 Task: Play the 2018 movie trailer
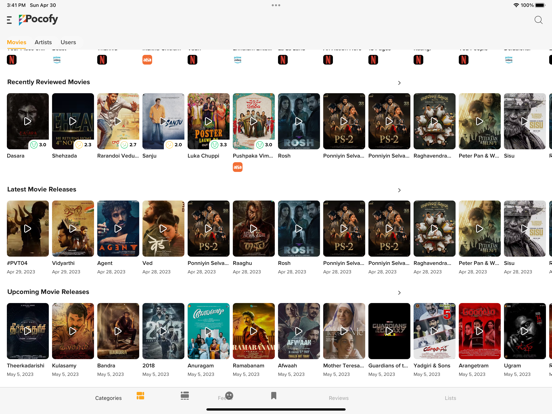point(163,331)
